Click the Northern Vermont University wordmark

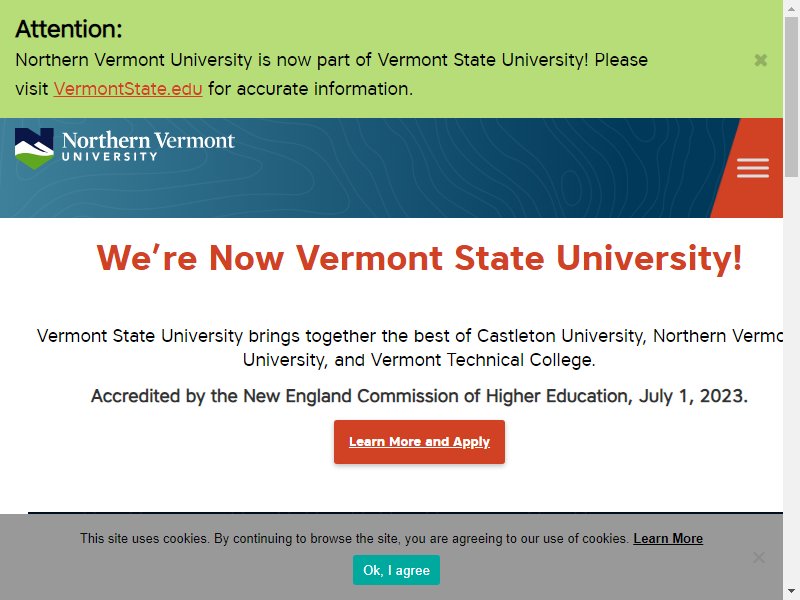pos(148,146)
